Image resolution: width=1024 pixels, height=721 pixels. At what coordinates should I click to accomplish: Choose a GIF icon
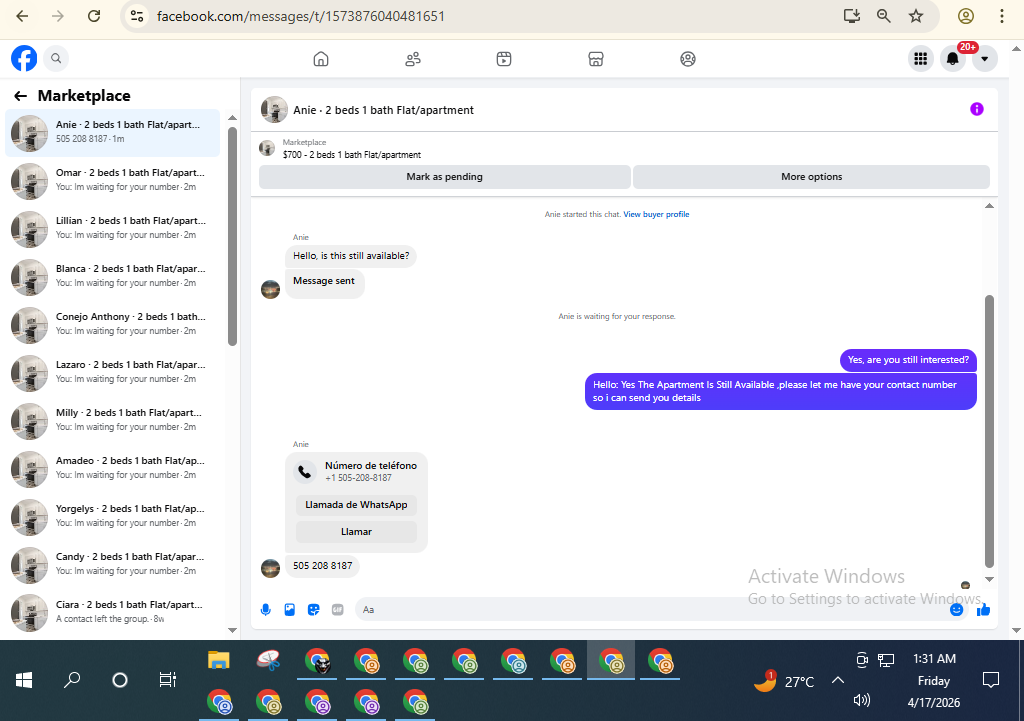click(338, 609)
